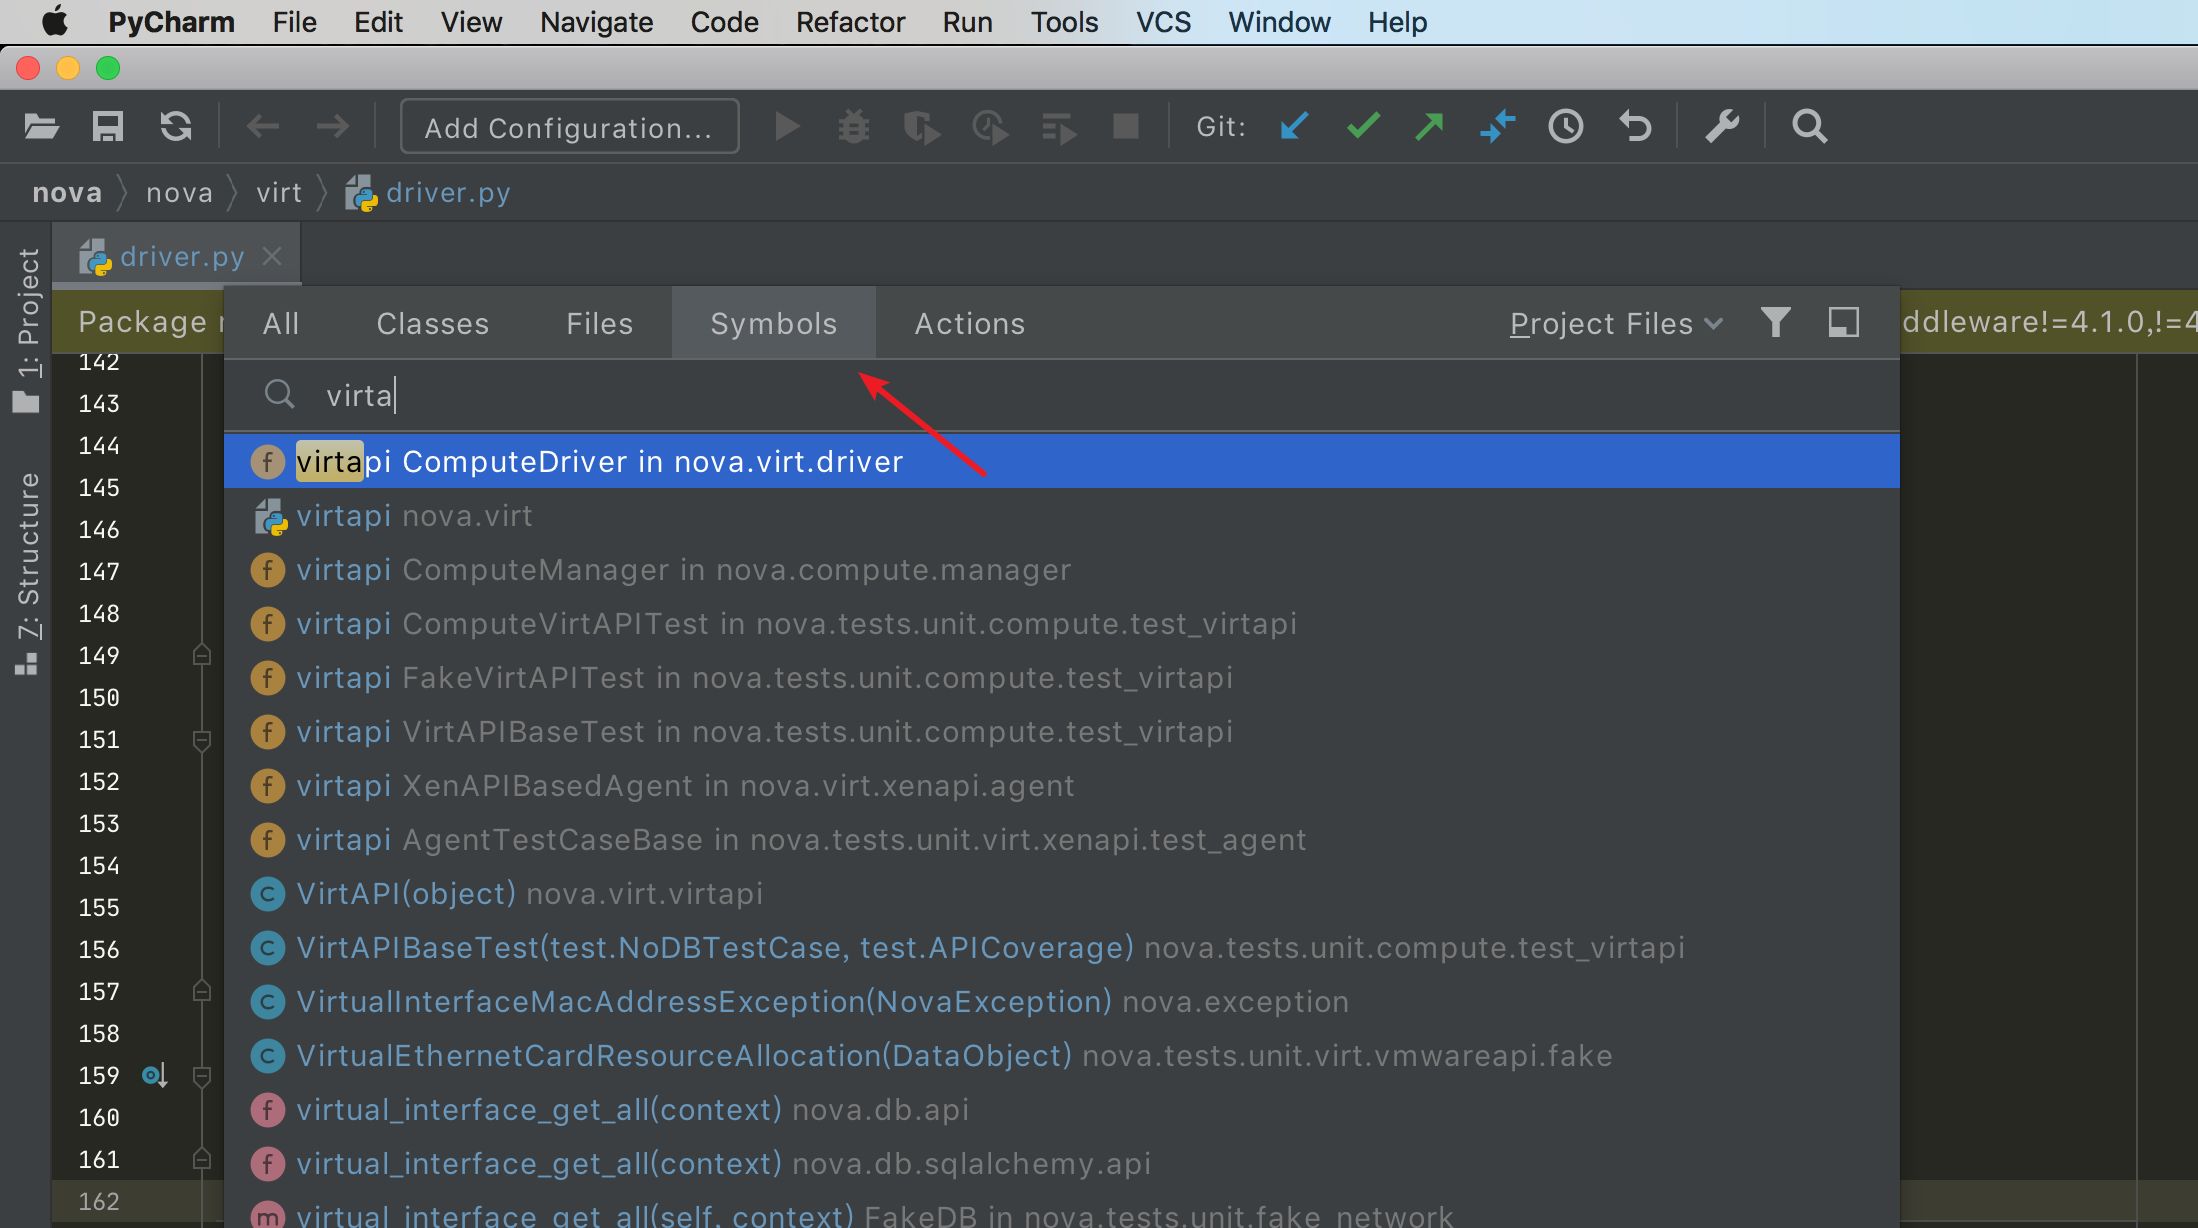Toggle the filter funnel in search popup
This screenshot has height=1228, width=2198.
[1775, 322]
